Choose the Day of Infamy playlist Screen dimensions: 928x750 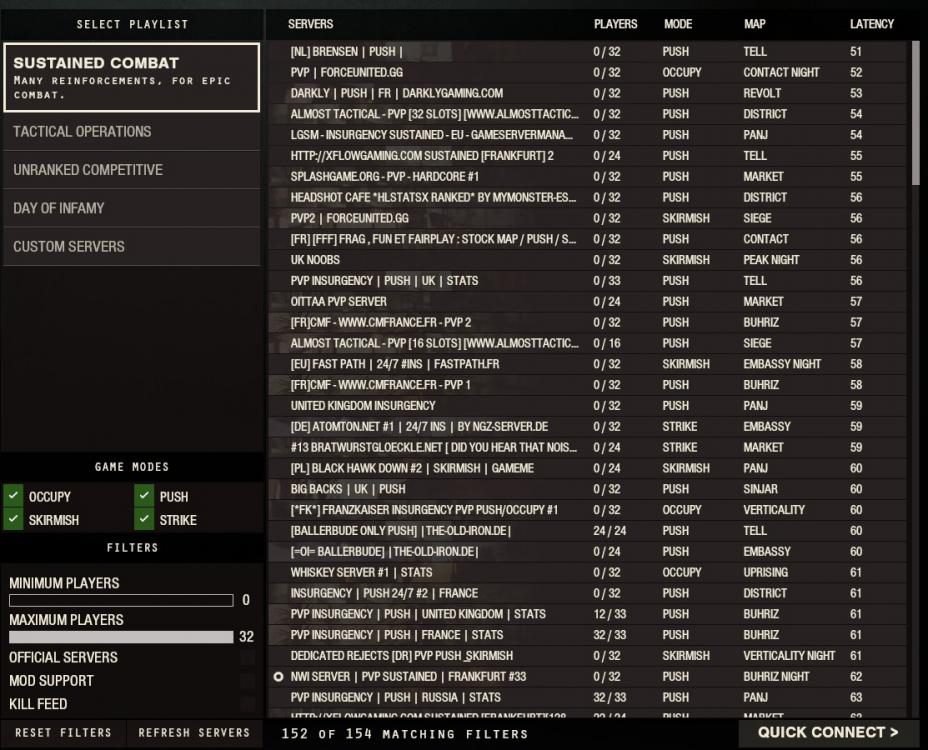click(x=131, y=208)
